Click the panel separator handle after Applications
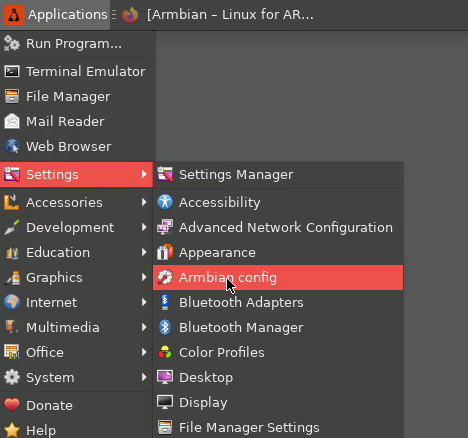 (x=114, y=15)
